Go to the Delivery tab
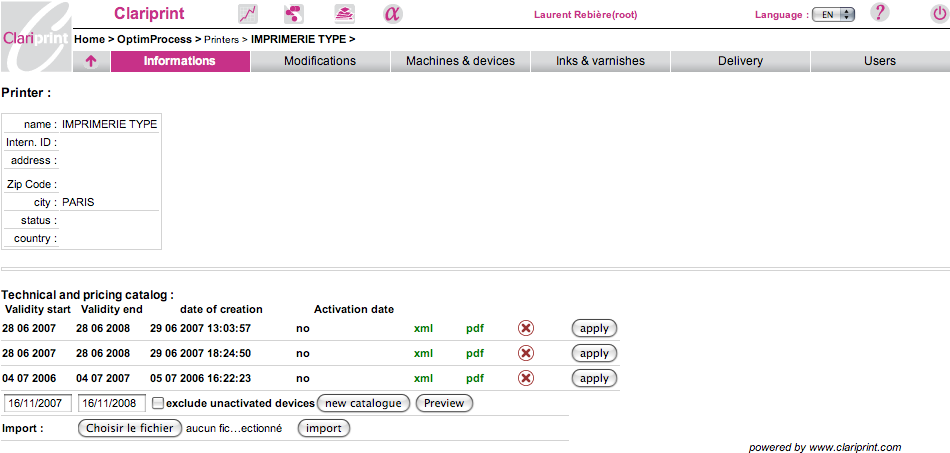This screenshot has width=950, height=453. (740, 61)
